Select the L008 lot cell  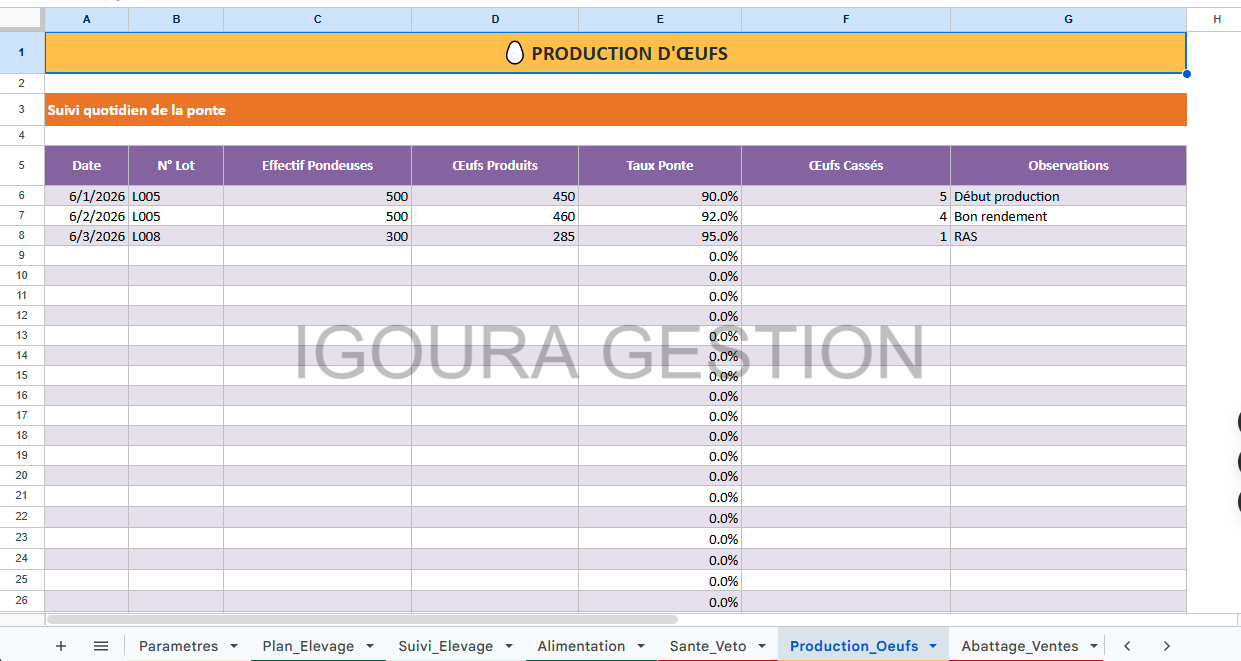point(176,236)
